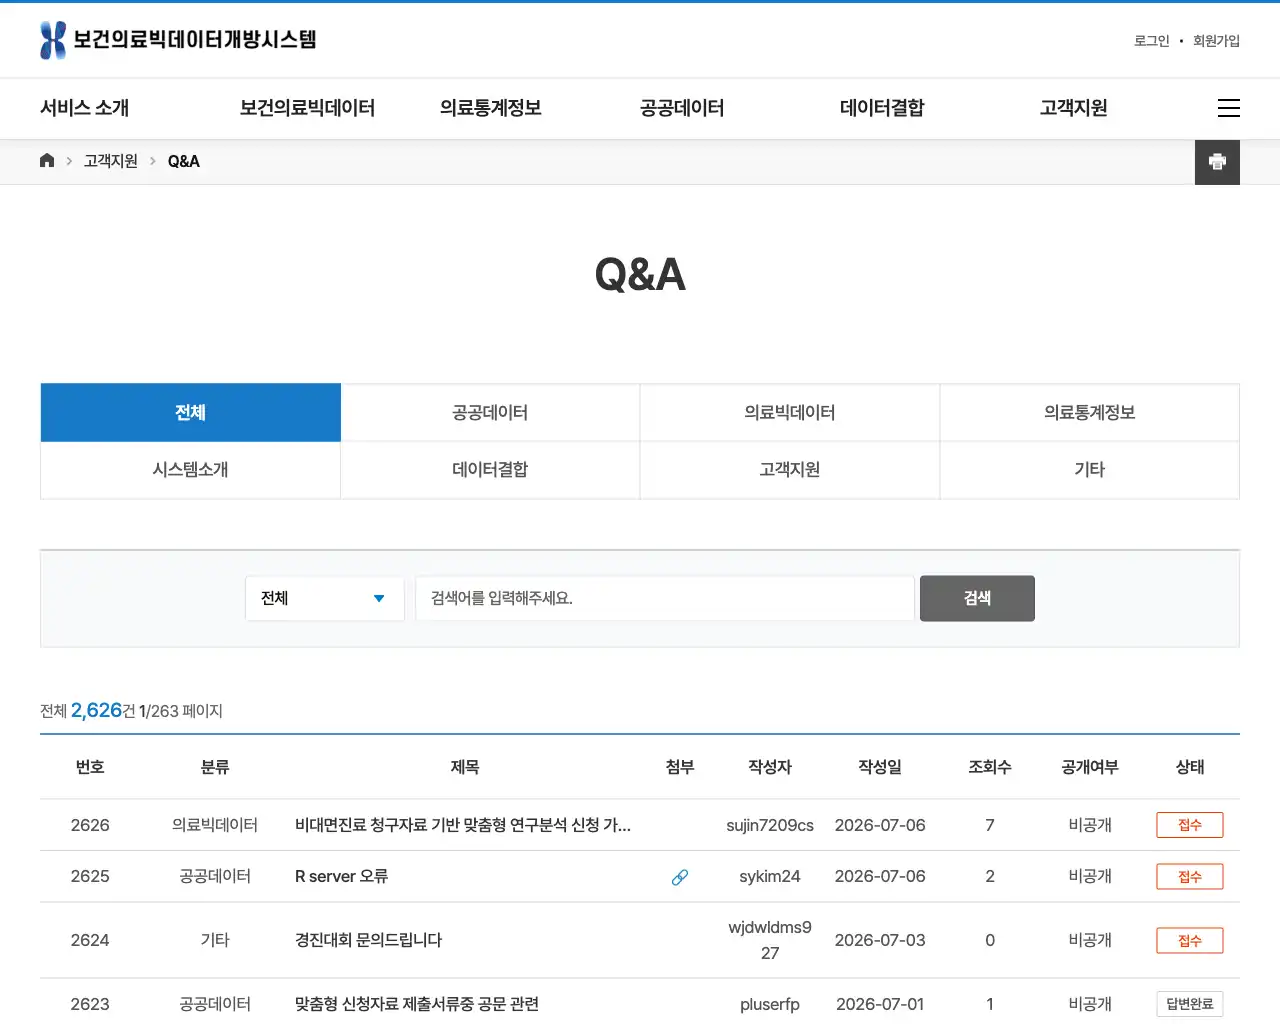Click the 검색 search button
Viewport: 1280px width, 1024px height.
977,598
